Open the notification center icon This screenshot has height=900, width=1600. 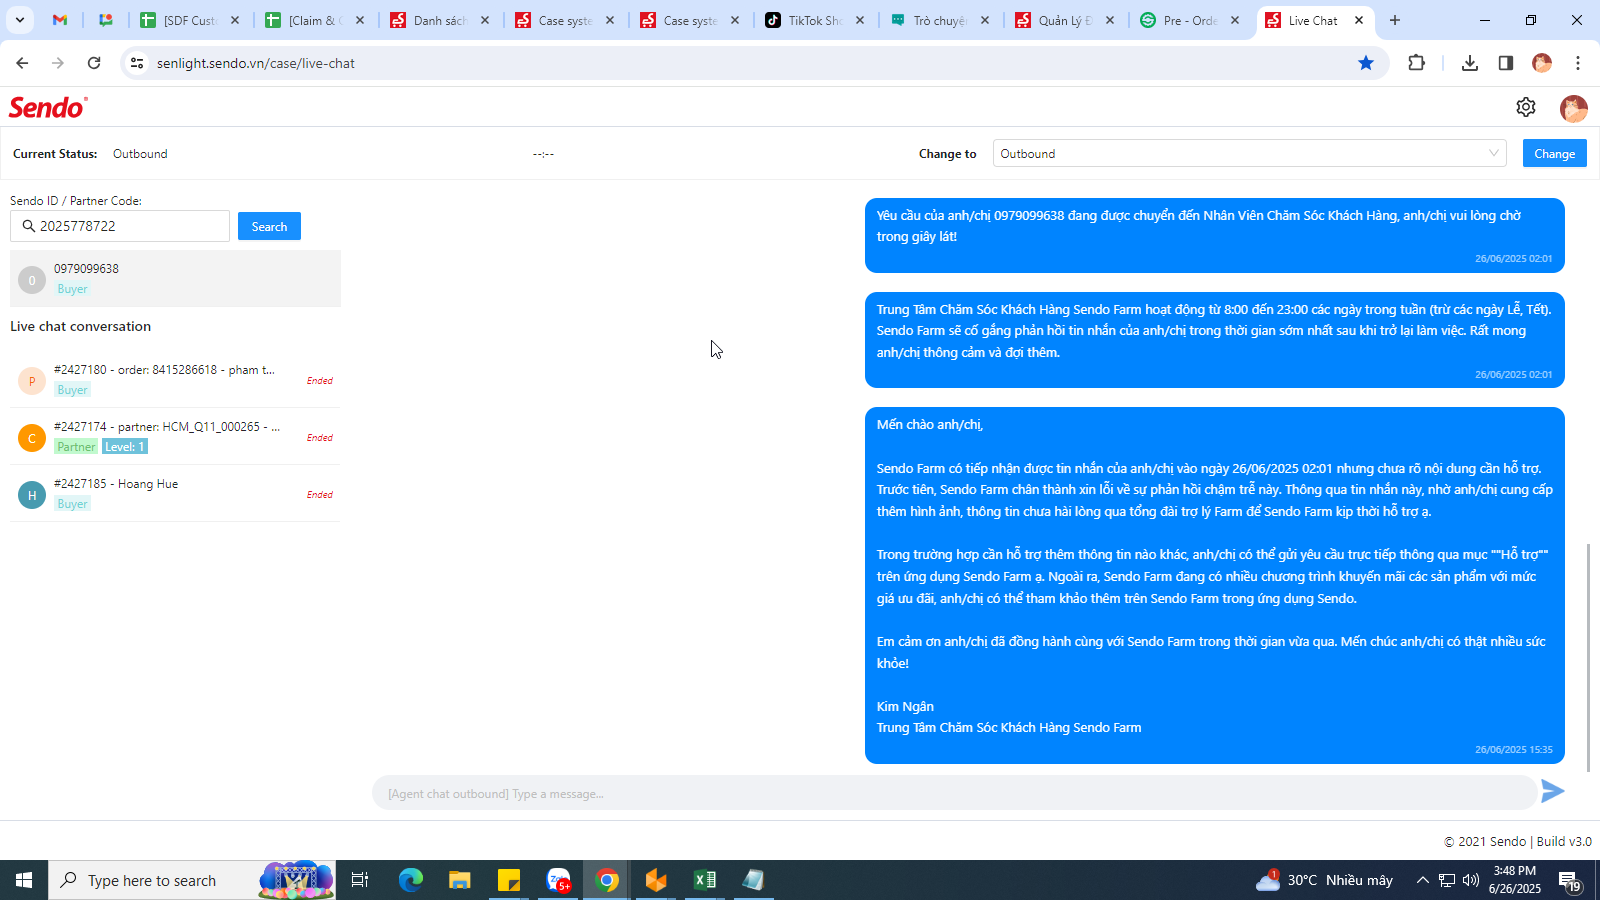1569,880
